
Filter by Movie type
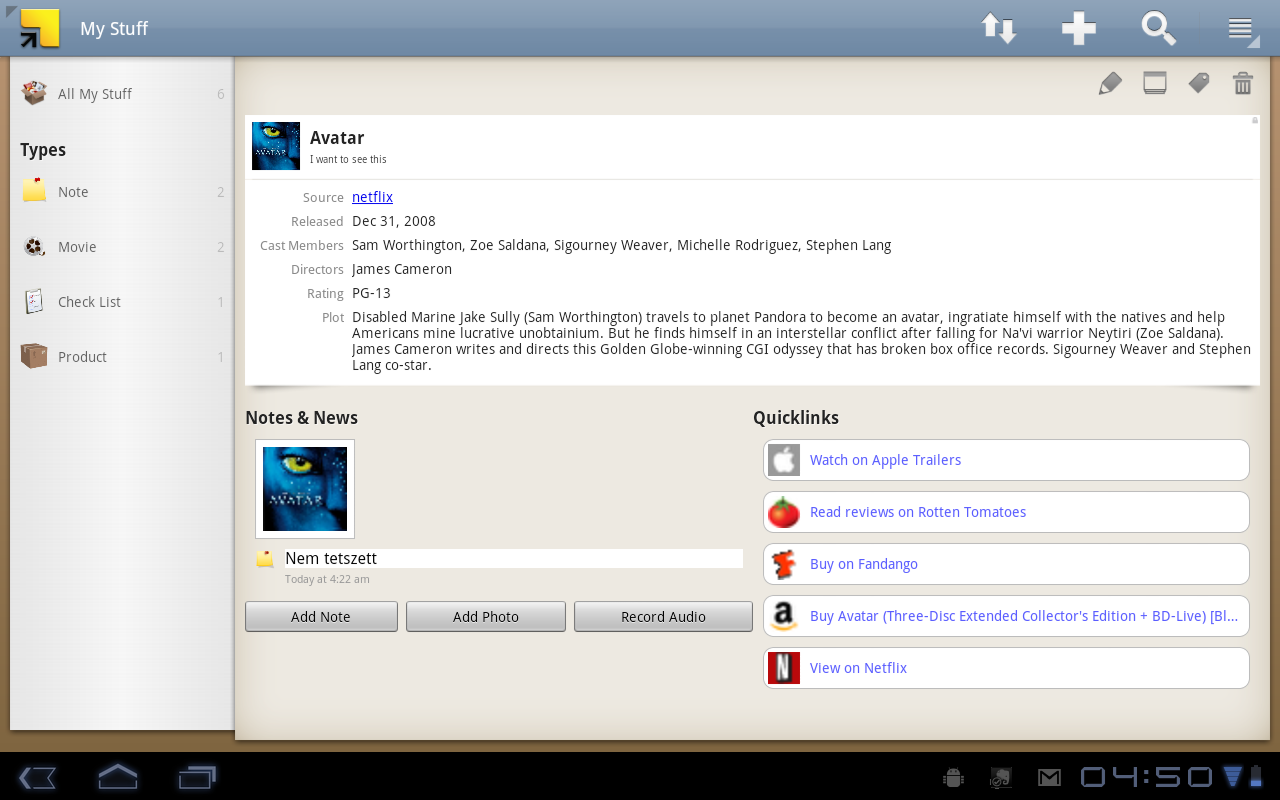[x=122, y=247]
